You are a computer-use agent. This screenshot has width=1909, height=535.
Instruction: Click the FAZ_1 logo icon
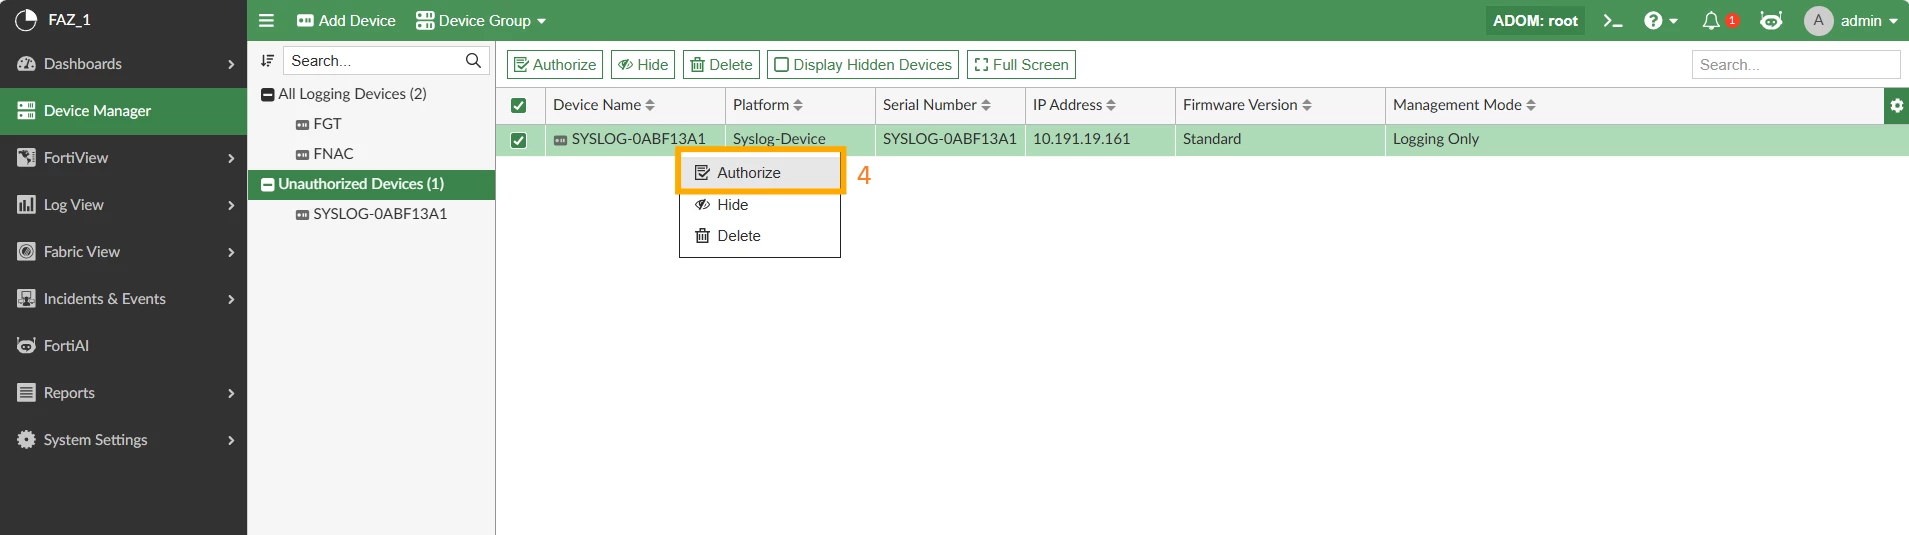click(x=26, y=20)
